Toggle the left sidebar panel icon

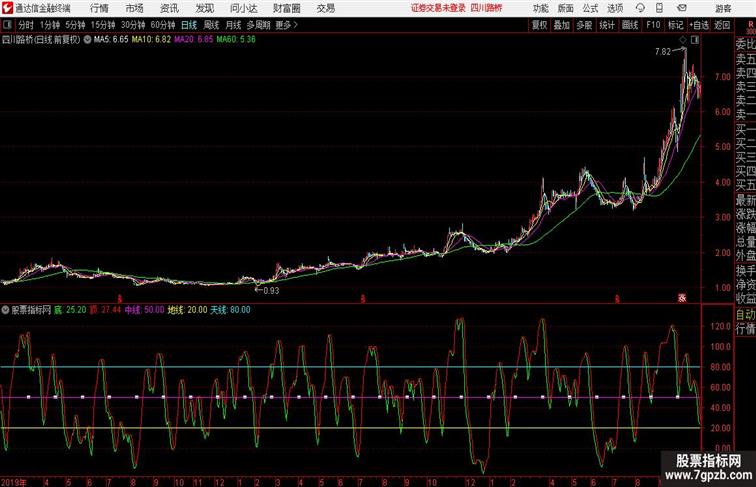coord(7,24)
